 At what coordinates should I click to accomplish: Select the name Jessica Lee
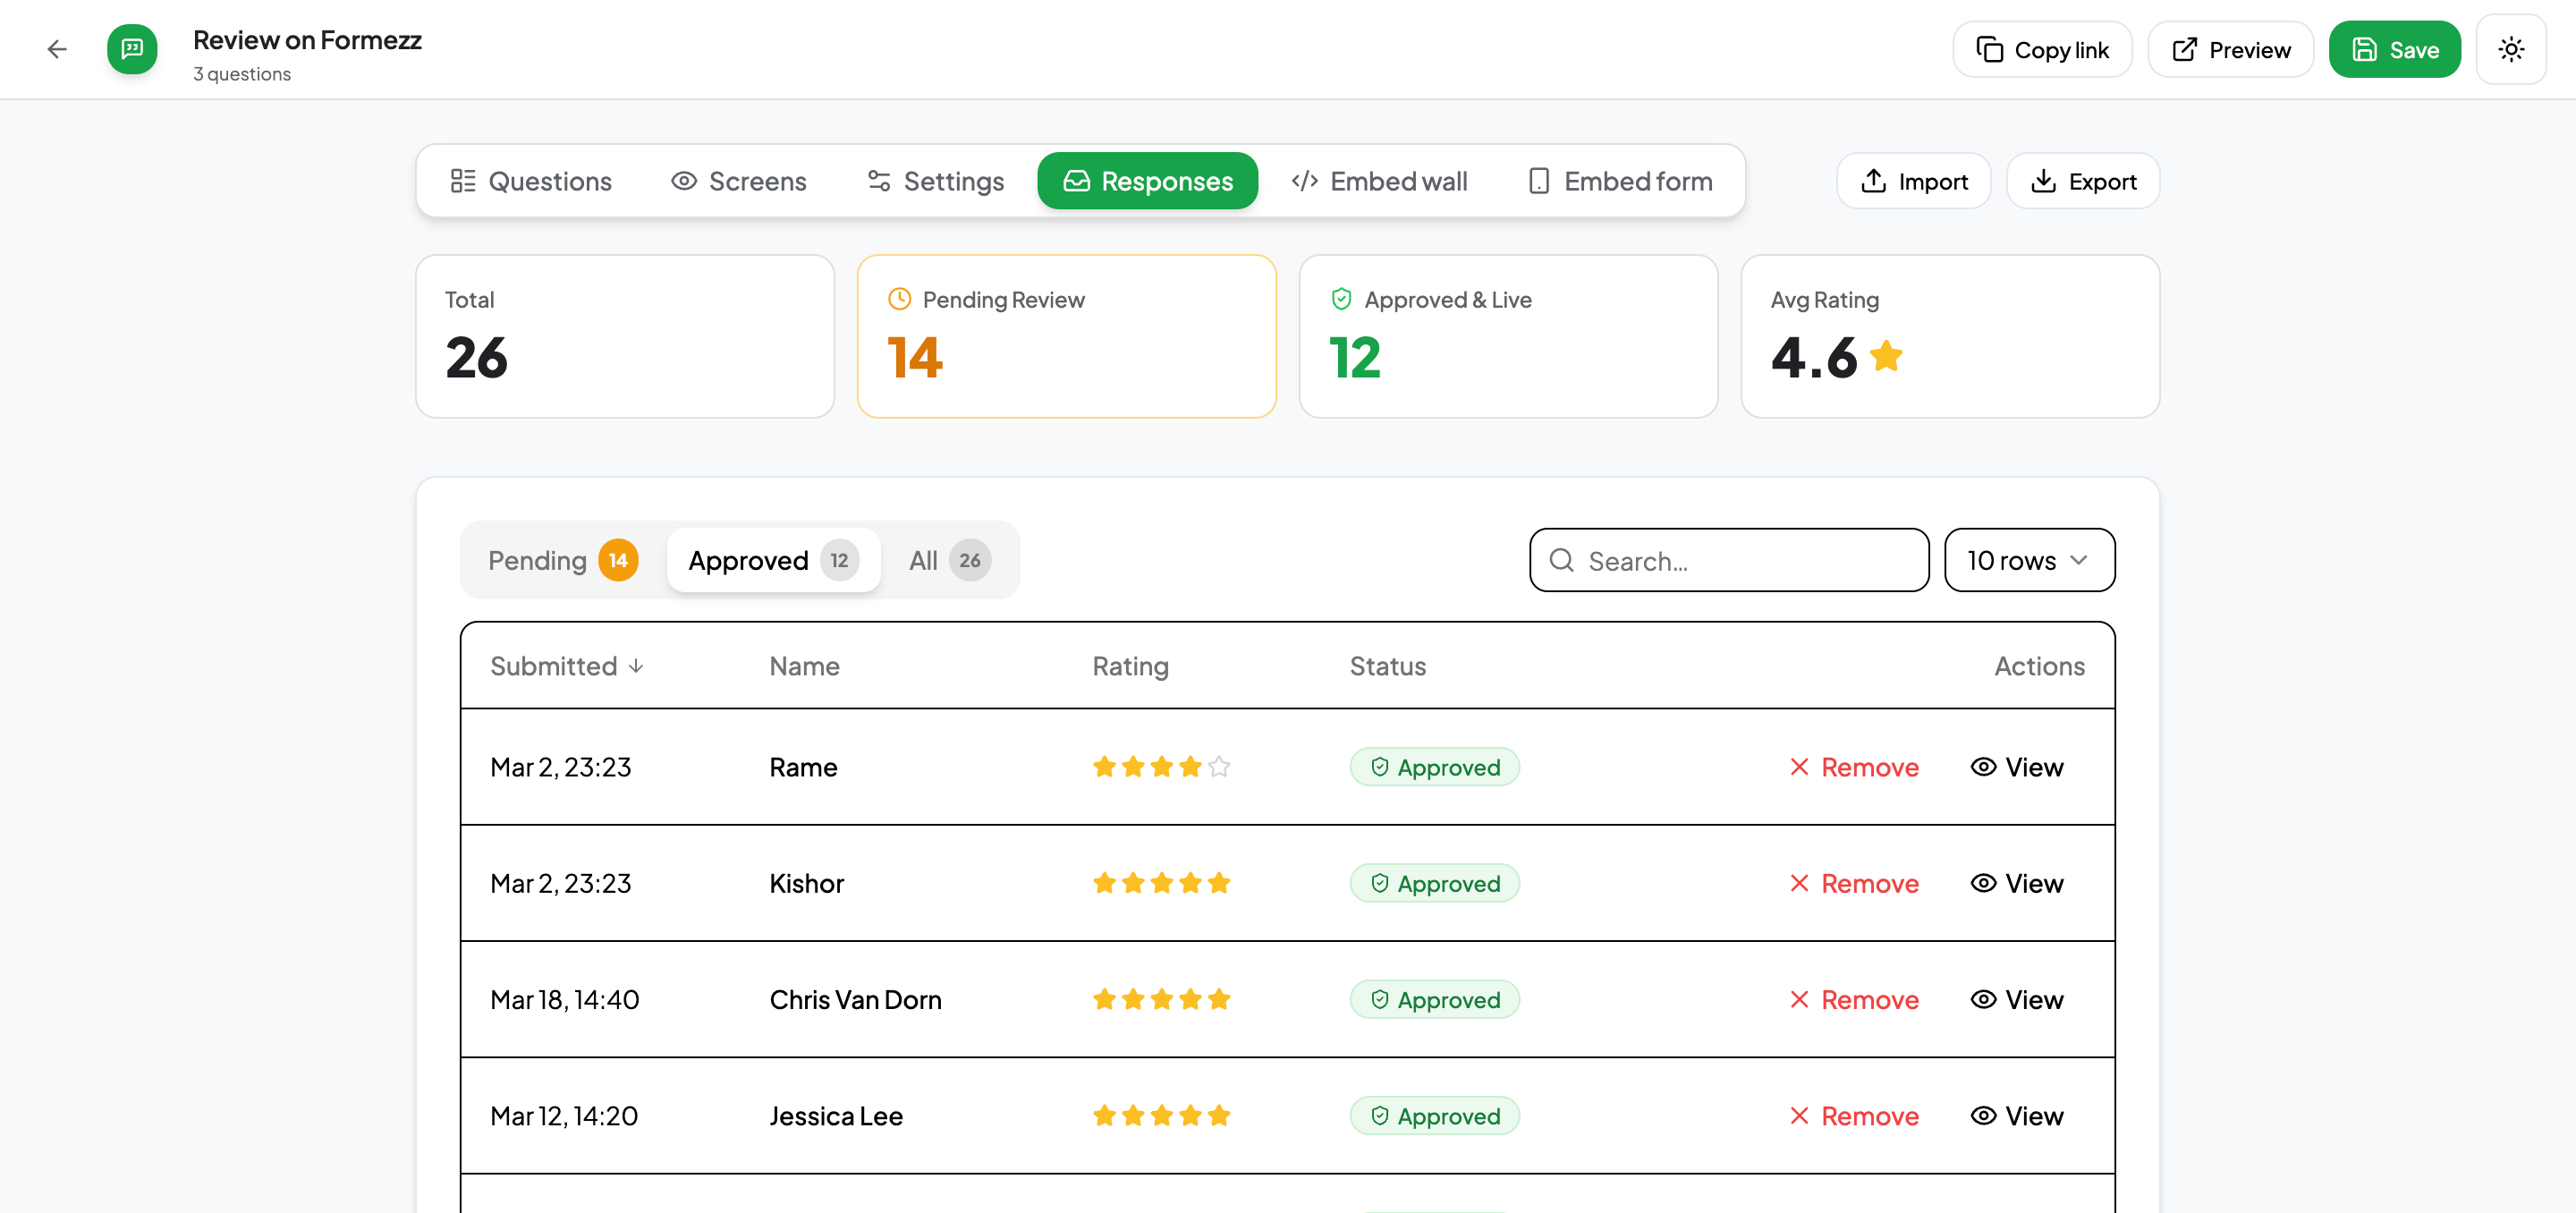coord(836,1115)
